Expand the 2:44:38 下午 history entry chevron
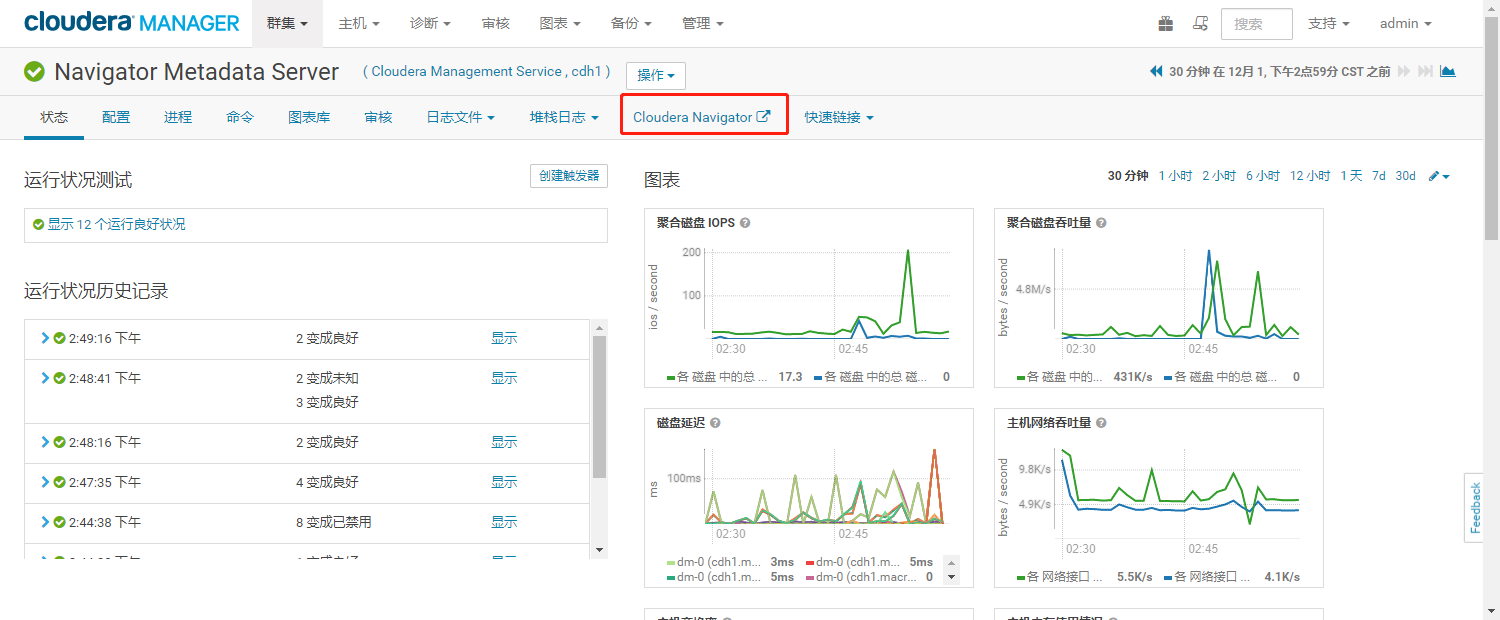This screenshot has height=620, width=1500. pos(45,522)
